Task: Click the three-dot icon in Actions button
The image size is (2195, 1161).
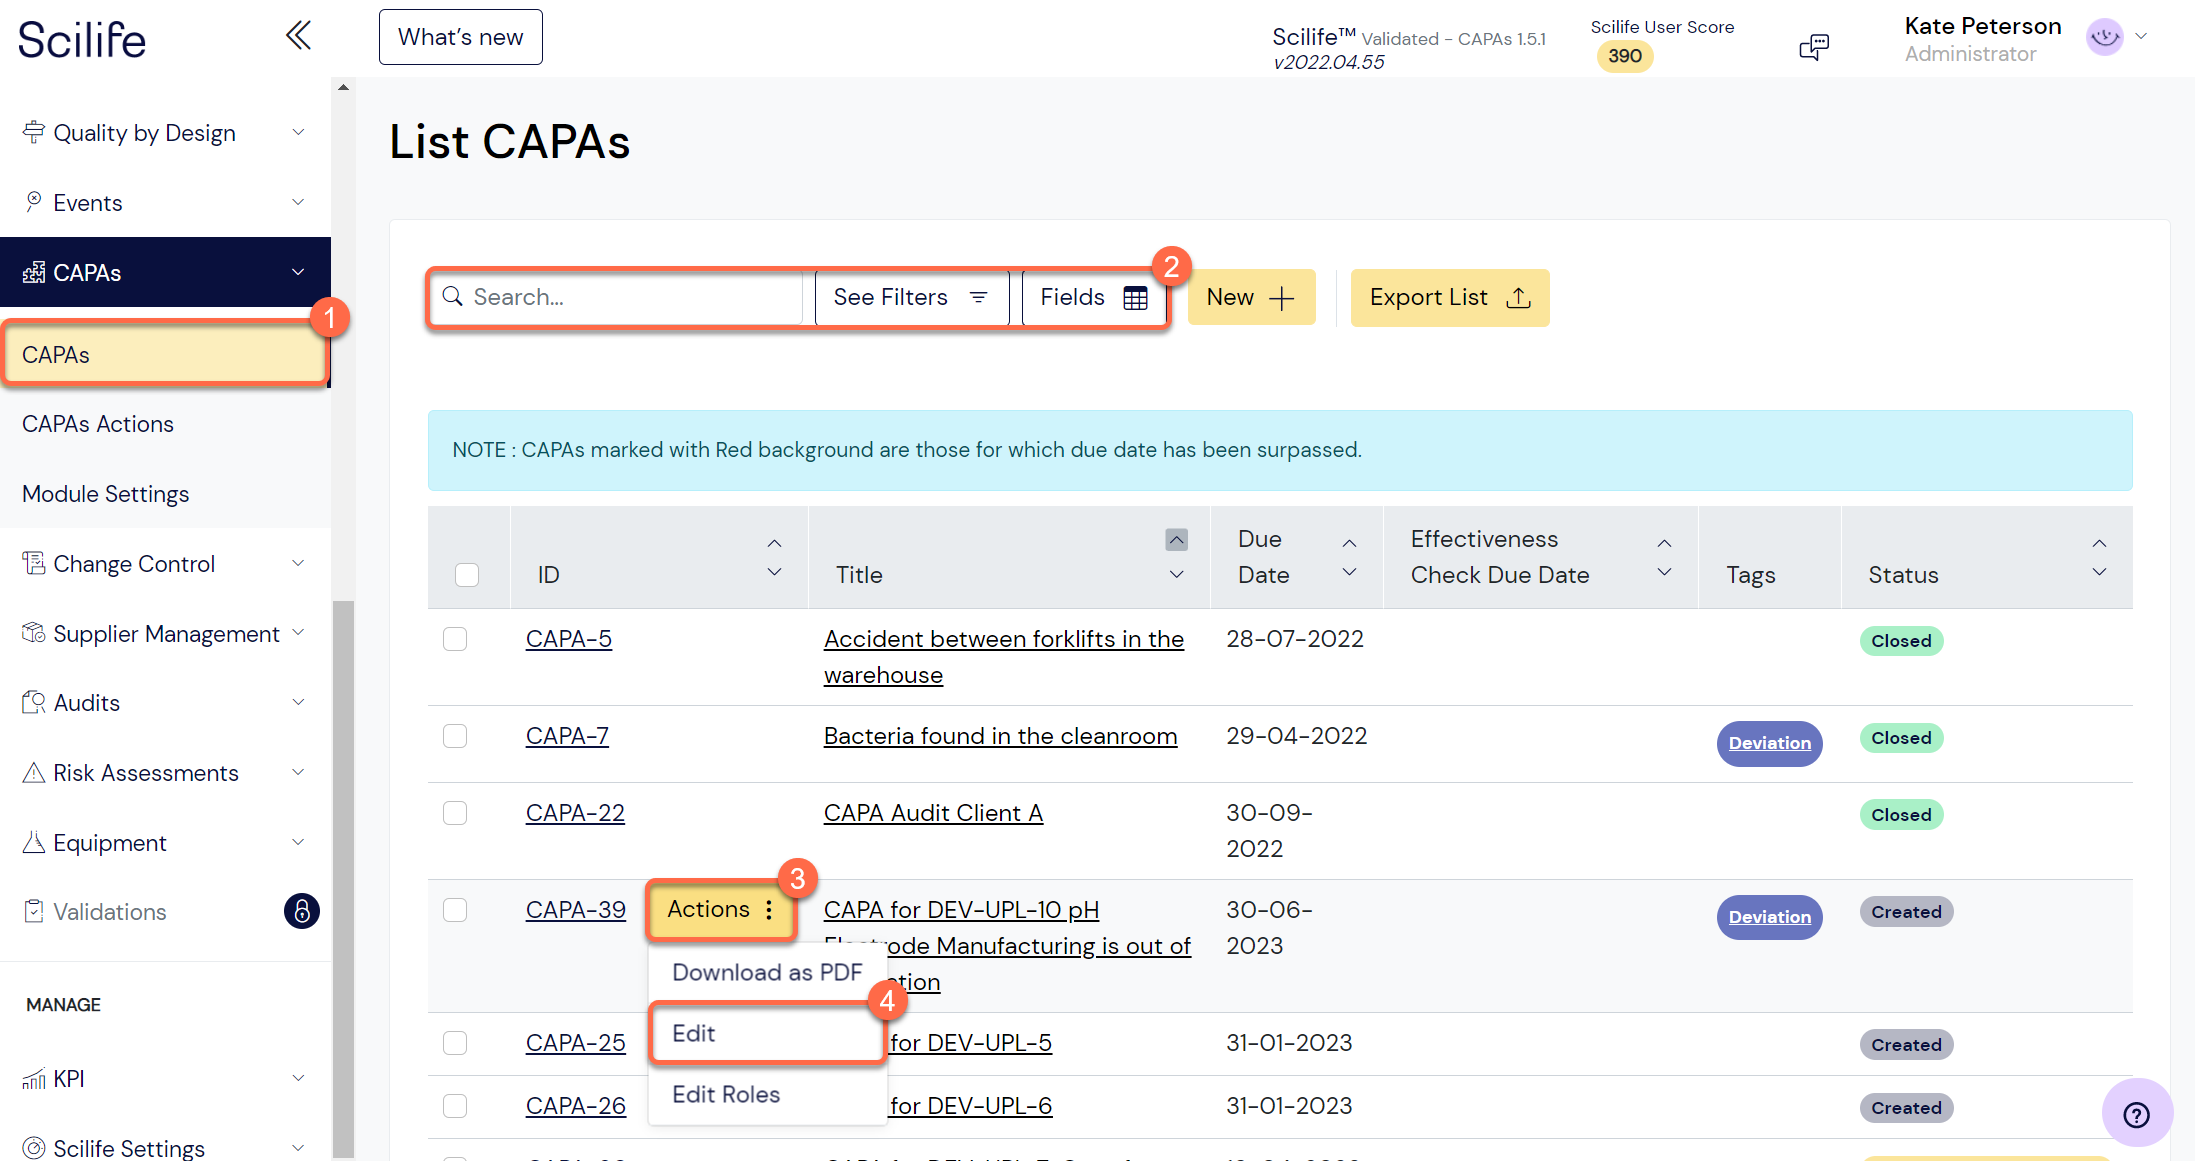Action: pos(769,910)
